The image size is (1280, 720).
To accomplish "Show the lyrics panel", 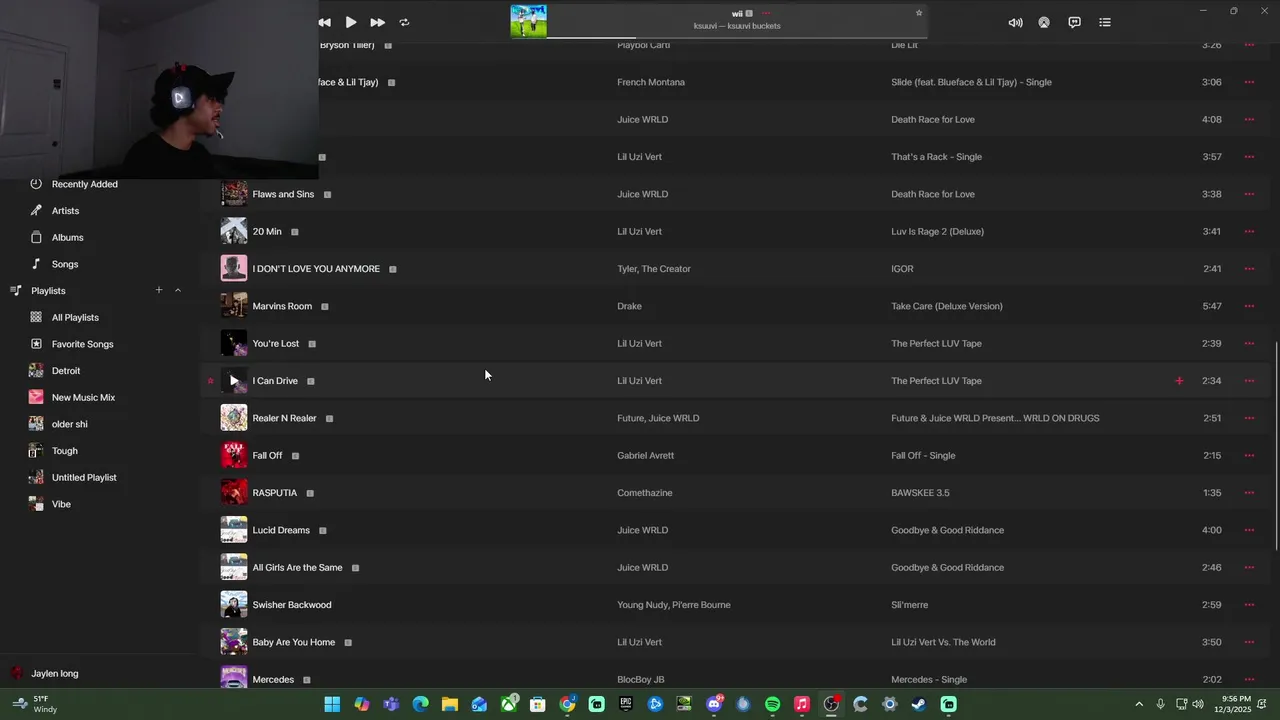I will 1074,22.
